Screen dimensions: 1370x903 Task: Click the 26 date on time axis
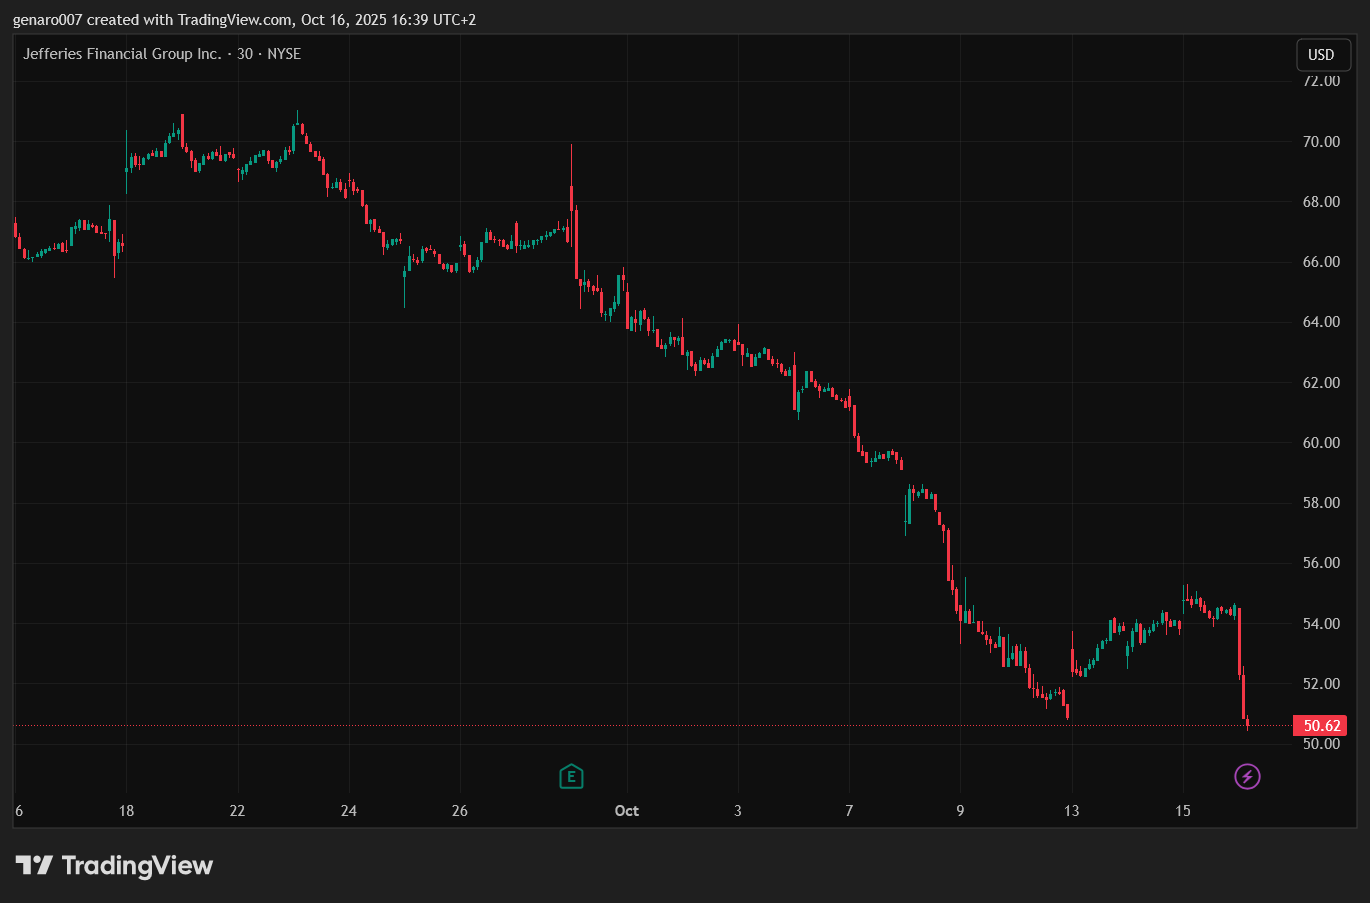[x=460, y=811]
